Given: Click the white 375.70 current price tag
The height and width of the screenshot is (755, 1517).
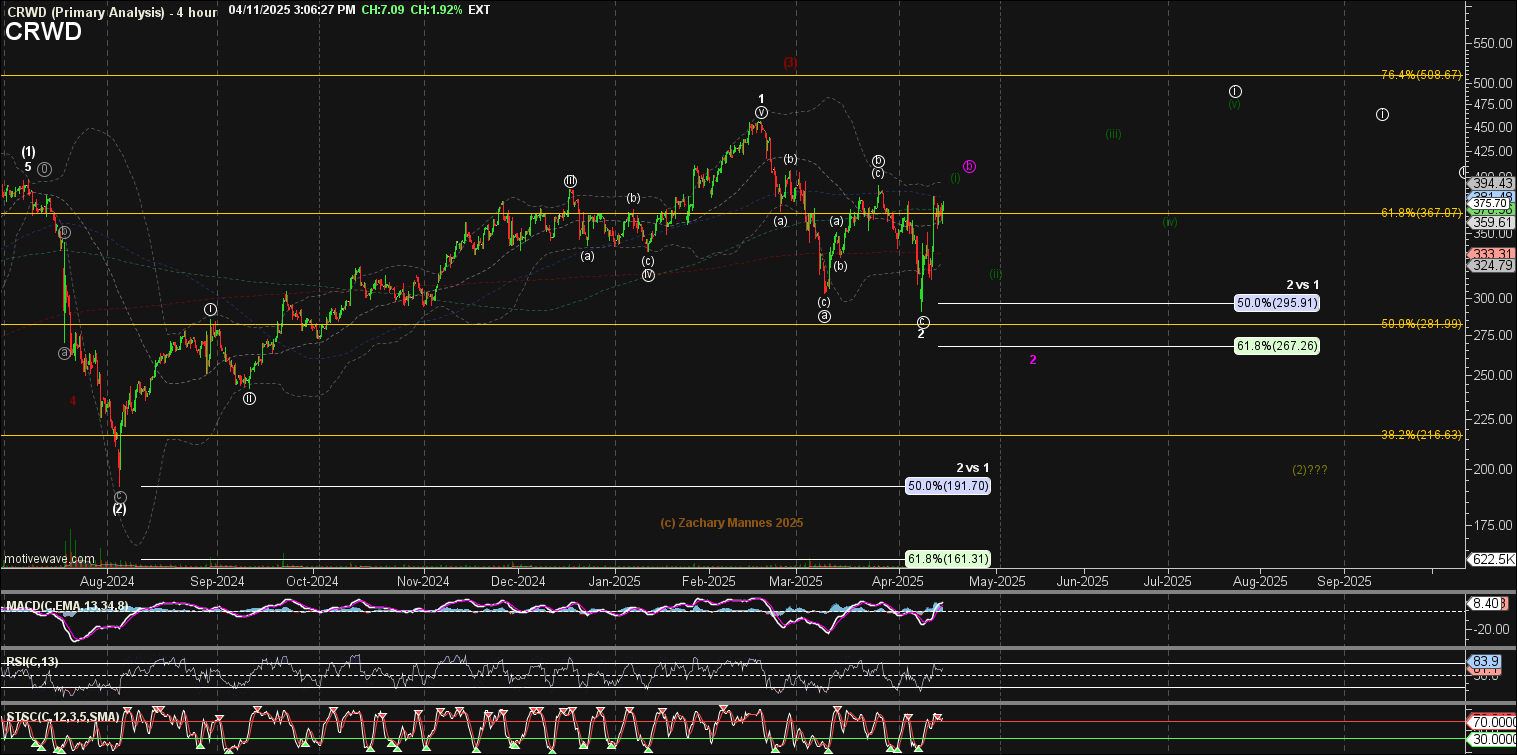Looking at the screenshot, I should click(1490, 202).
